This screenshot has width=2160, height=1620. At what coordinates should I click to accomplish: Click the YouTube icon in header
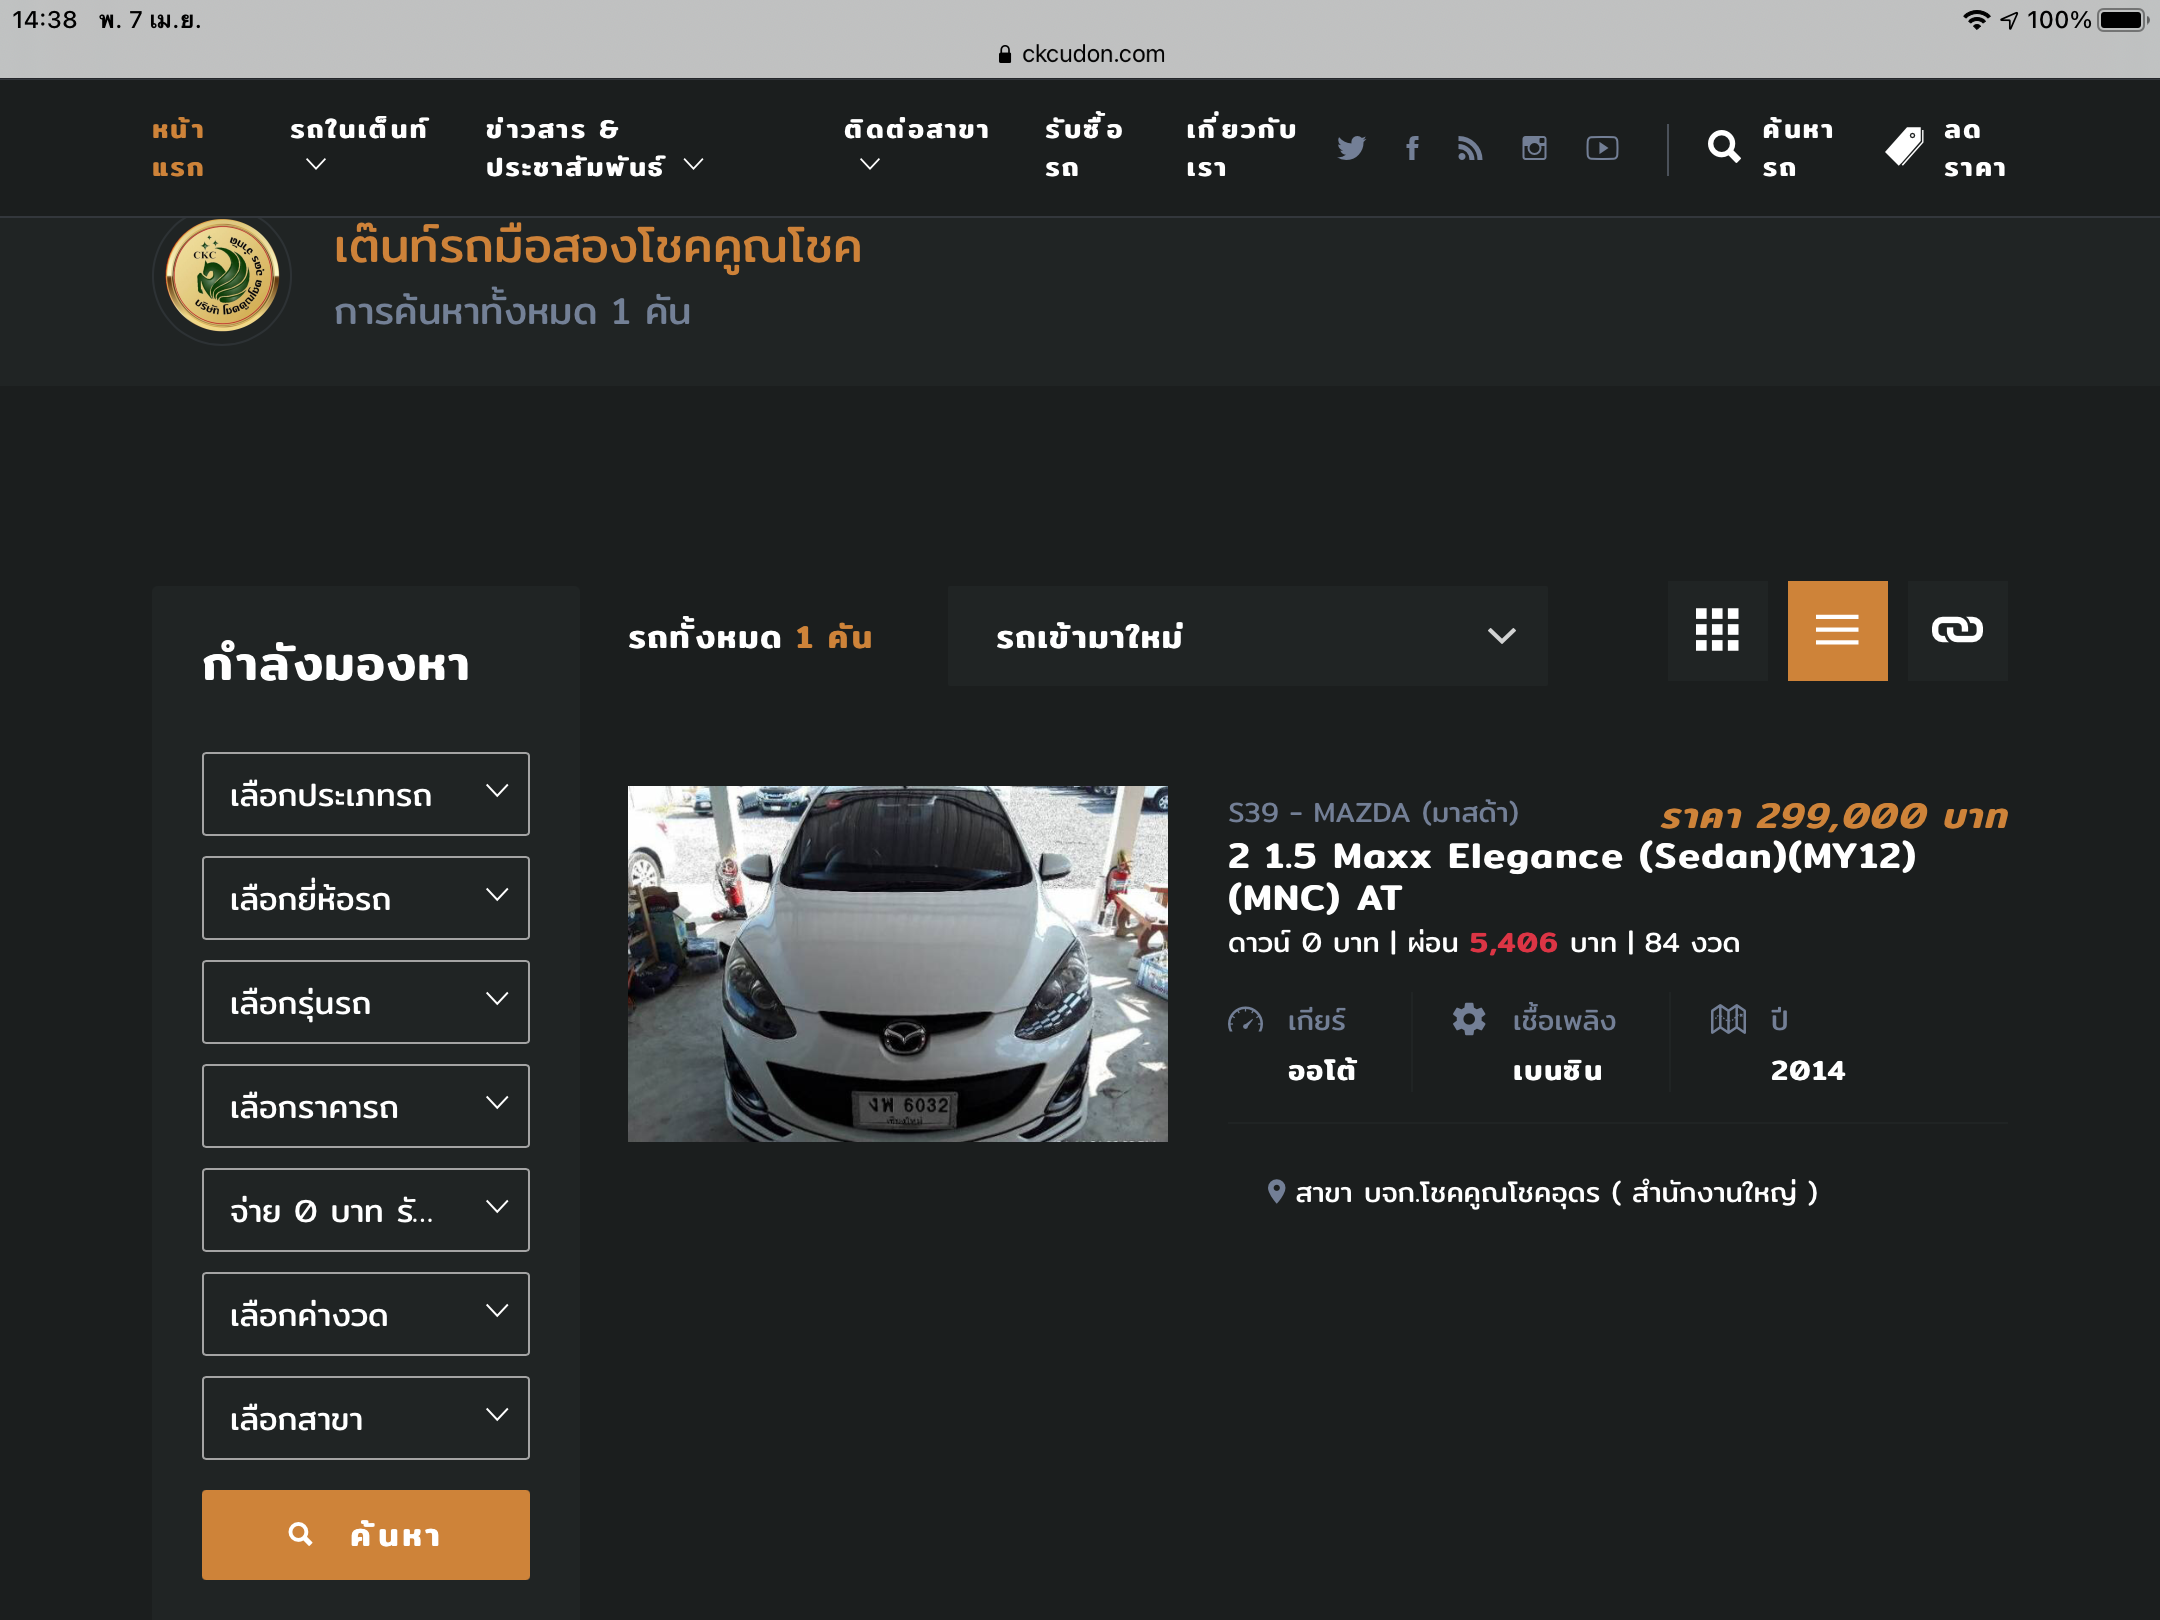point(1602,148)
